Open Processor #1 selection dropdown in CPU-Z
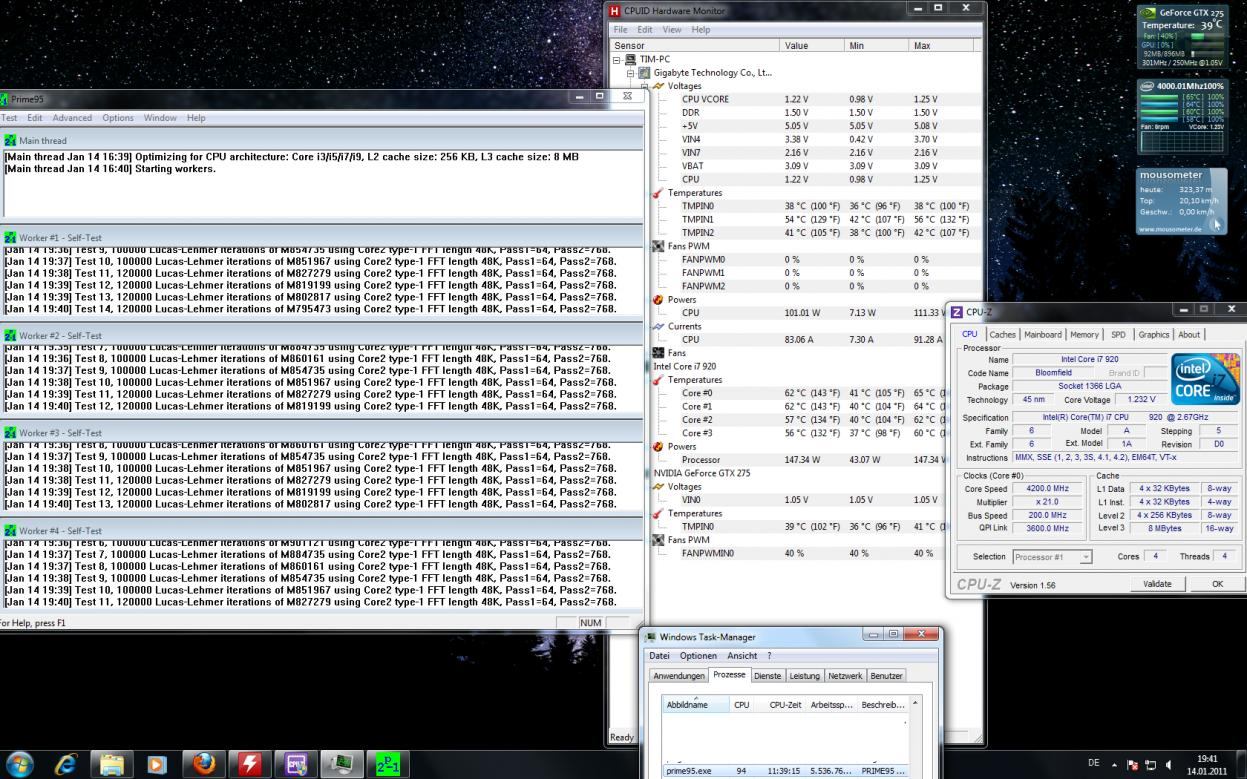This screenshot has width=1247, height=779. click(x=1052, y=556)
